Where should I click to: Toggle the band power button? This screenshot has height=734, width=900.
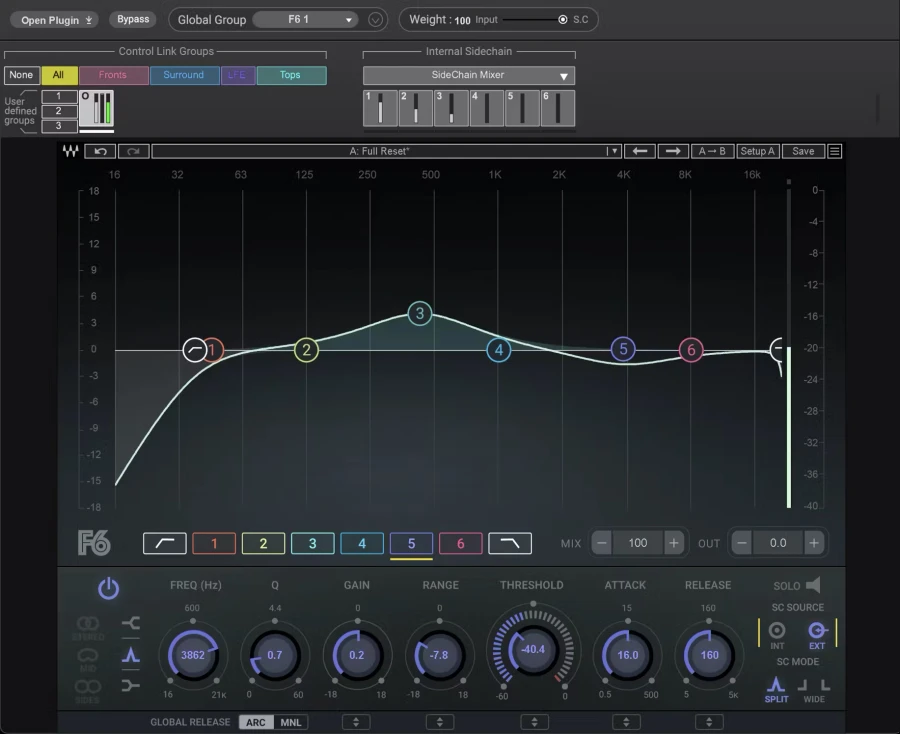point(108,589)
